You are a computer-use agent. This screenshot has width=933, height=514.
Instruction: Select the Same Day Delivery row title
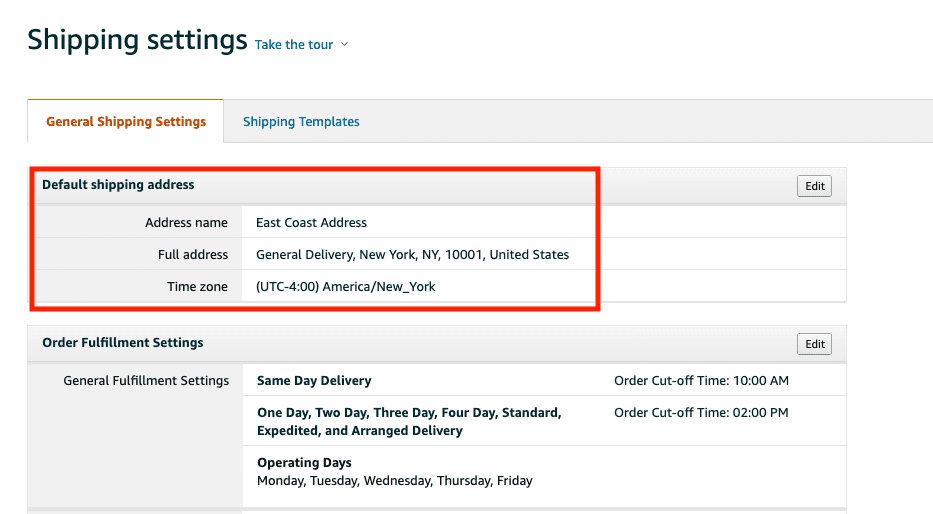pos(314,381)
